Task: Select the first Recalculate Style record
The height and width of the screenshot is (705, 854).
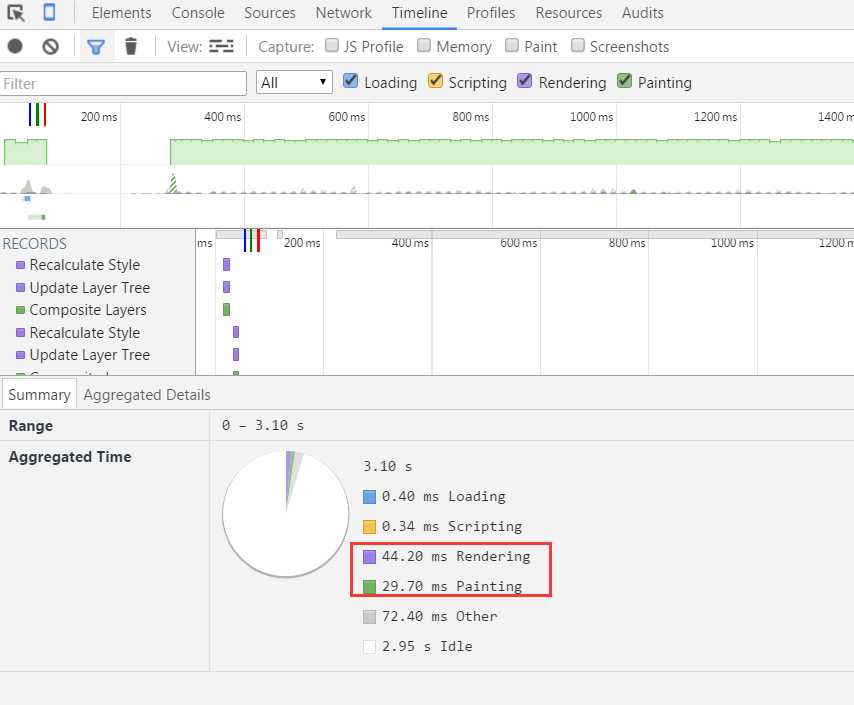Action: pyautogui.click(x=84, y=265)
